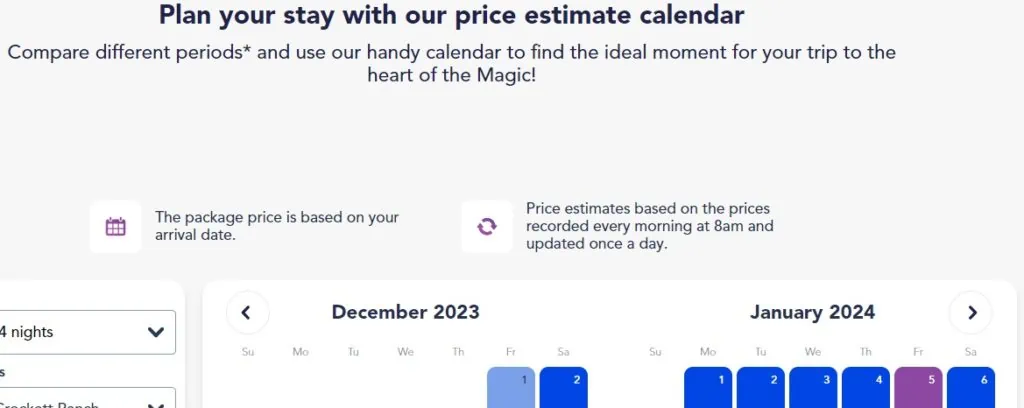This screenshot has height=408, width=1024.
Task: Select January 3 date cell
Action: tap(813, 388)
